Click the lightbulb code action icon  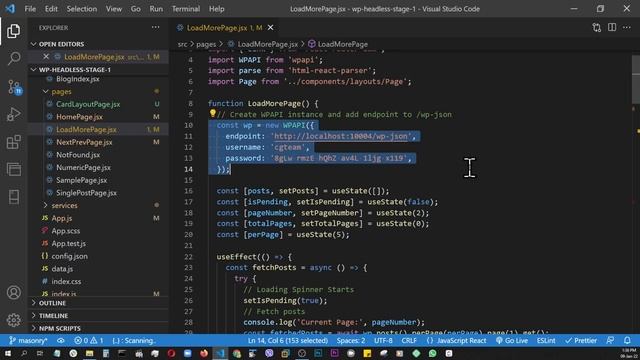click(213, 113)
